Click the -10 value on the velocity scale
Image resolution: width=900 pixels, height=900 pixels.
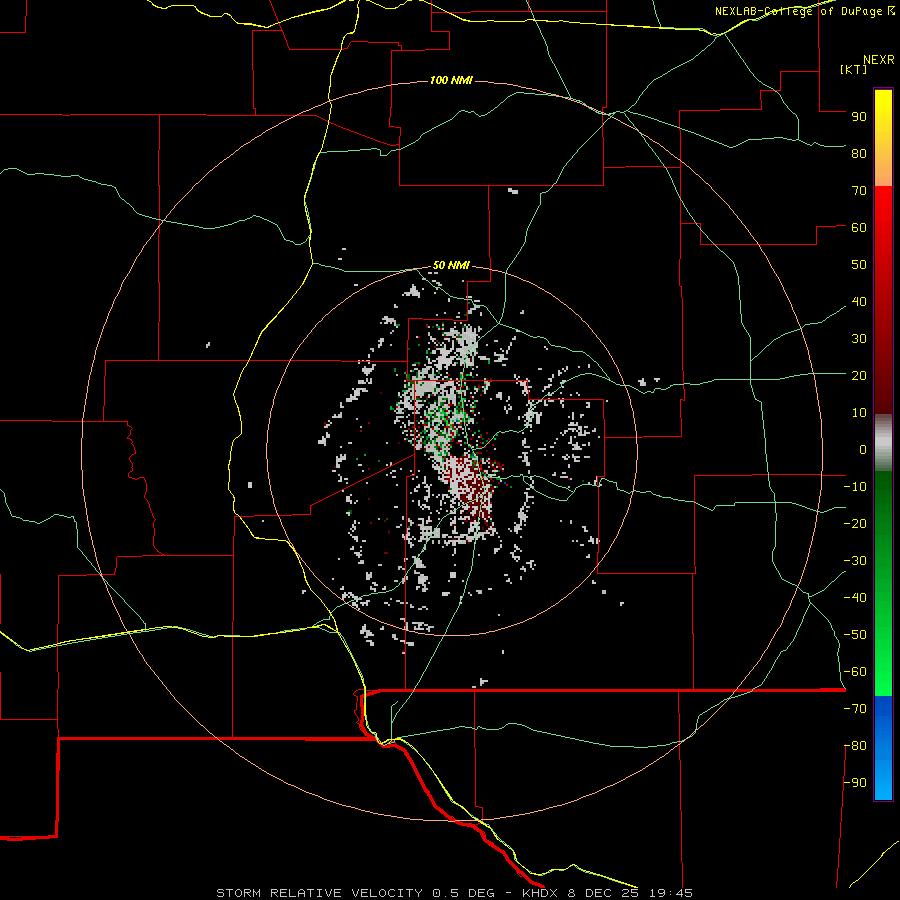[855, 487]
